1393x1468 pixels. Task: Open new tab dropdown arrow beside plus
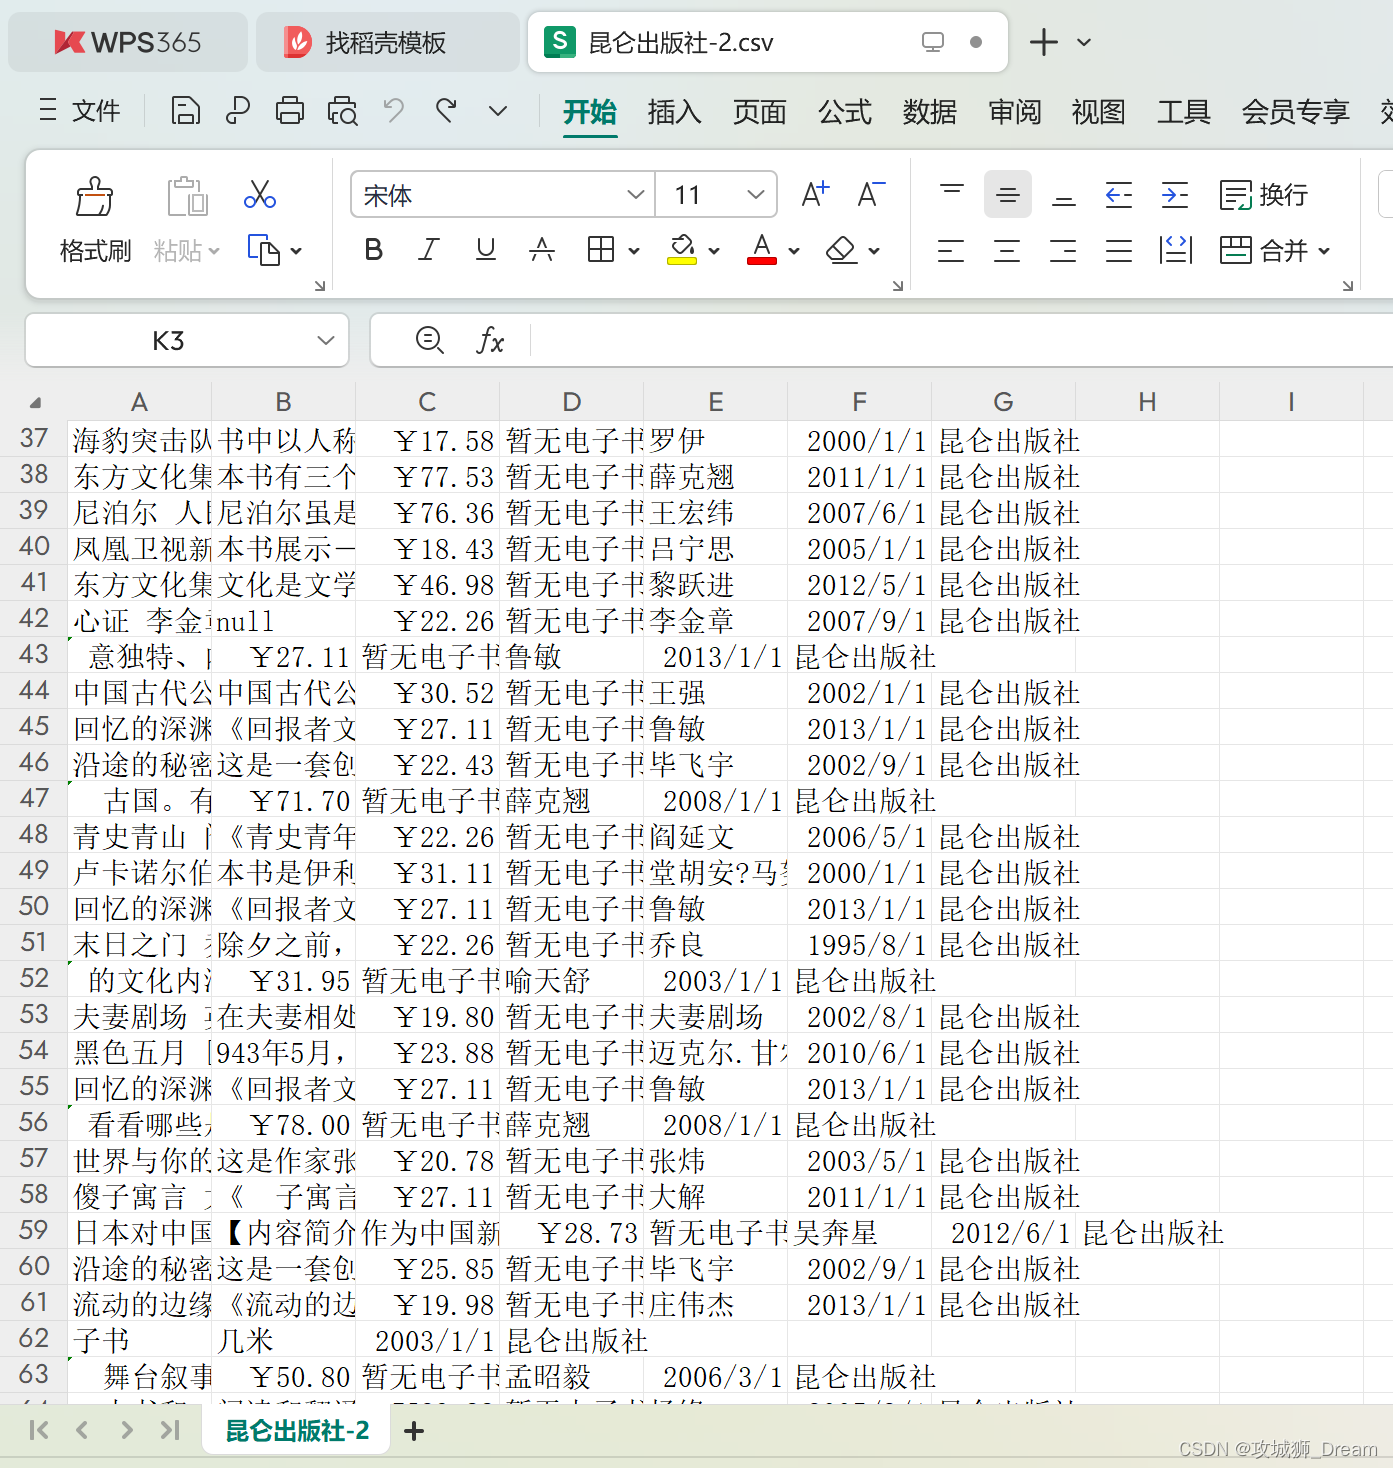click(x=1084, y=42)
